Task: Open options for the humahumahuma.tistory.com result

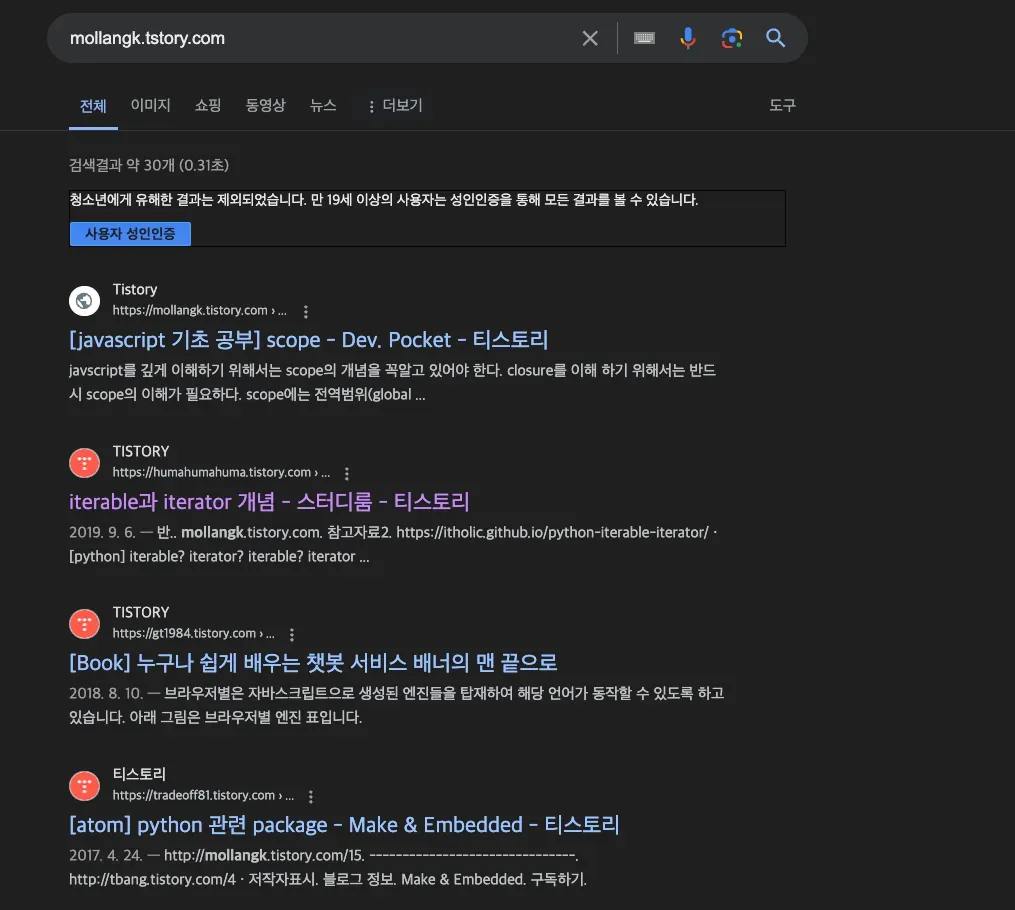Action: pos(347,473)
